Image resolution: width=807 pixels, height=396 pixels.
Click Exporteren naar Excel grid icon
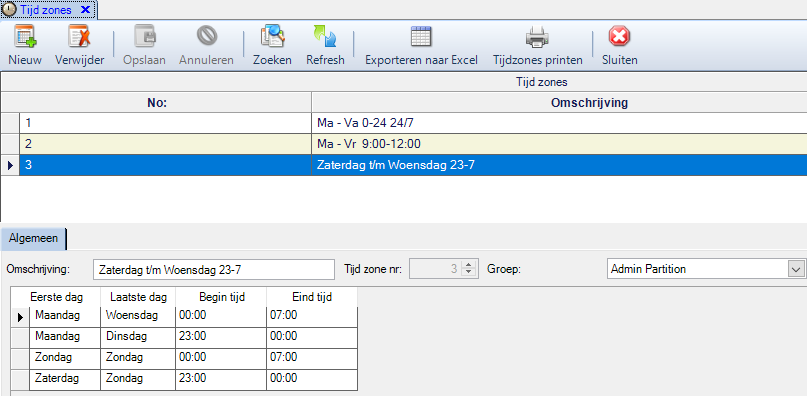(x=421, y=37)
